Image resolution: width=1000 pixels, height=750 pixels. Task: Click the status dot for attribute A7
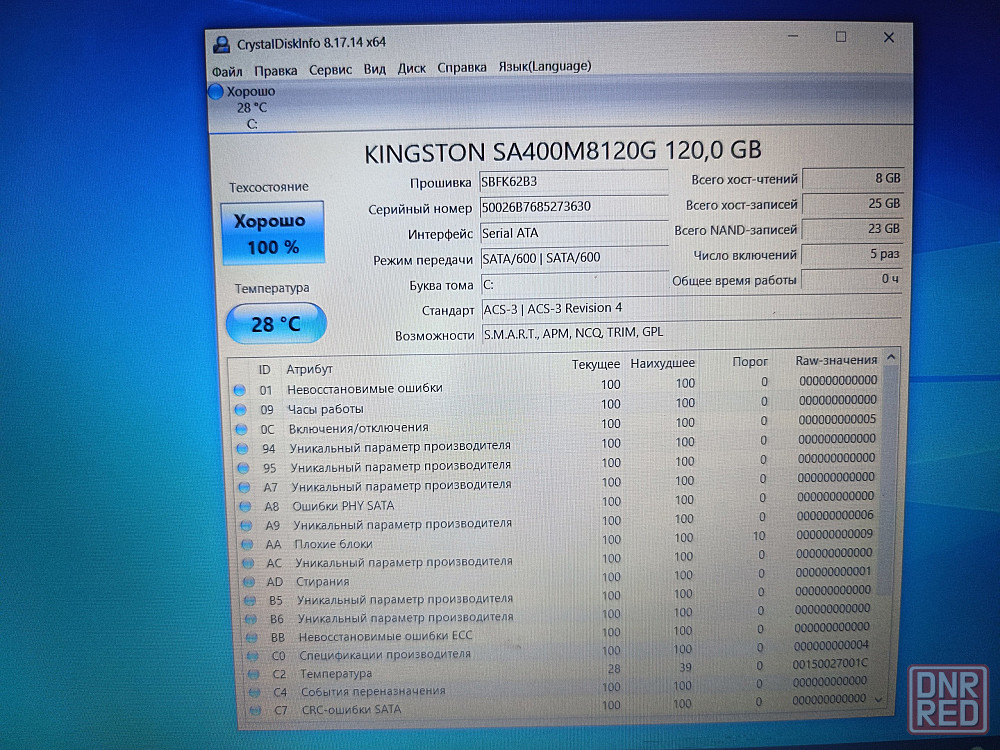pyautogui.click(x=244, y=487)
